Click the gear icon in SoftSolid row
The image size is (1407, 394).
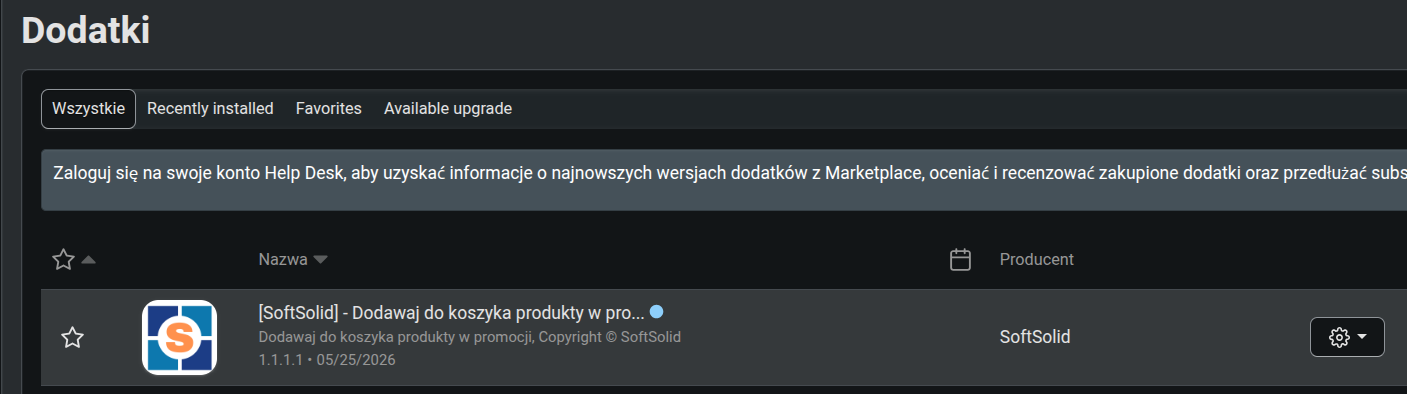pyautogui.click(x=1338, y=337)
